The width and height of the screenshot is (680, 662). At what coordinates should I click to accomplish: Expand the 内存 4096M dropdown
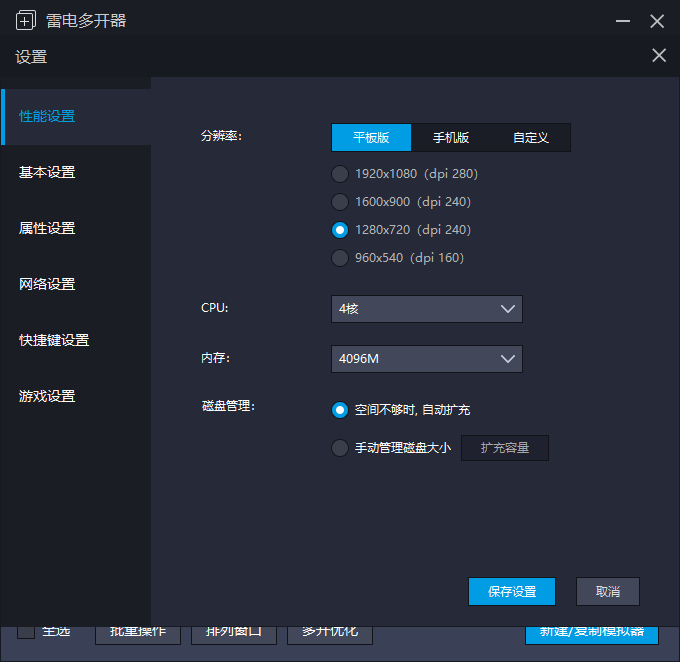426,358
